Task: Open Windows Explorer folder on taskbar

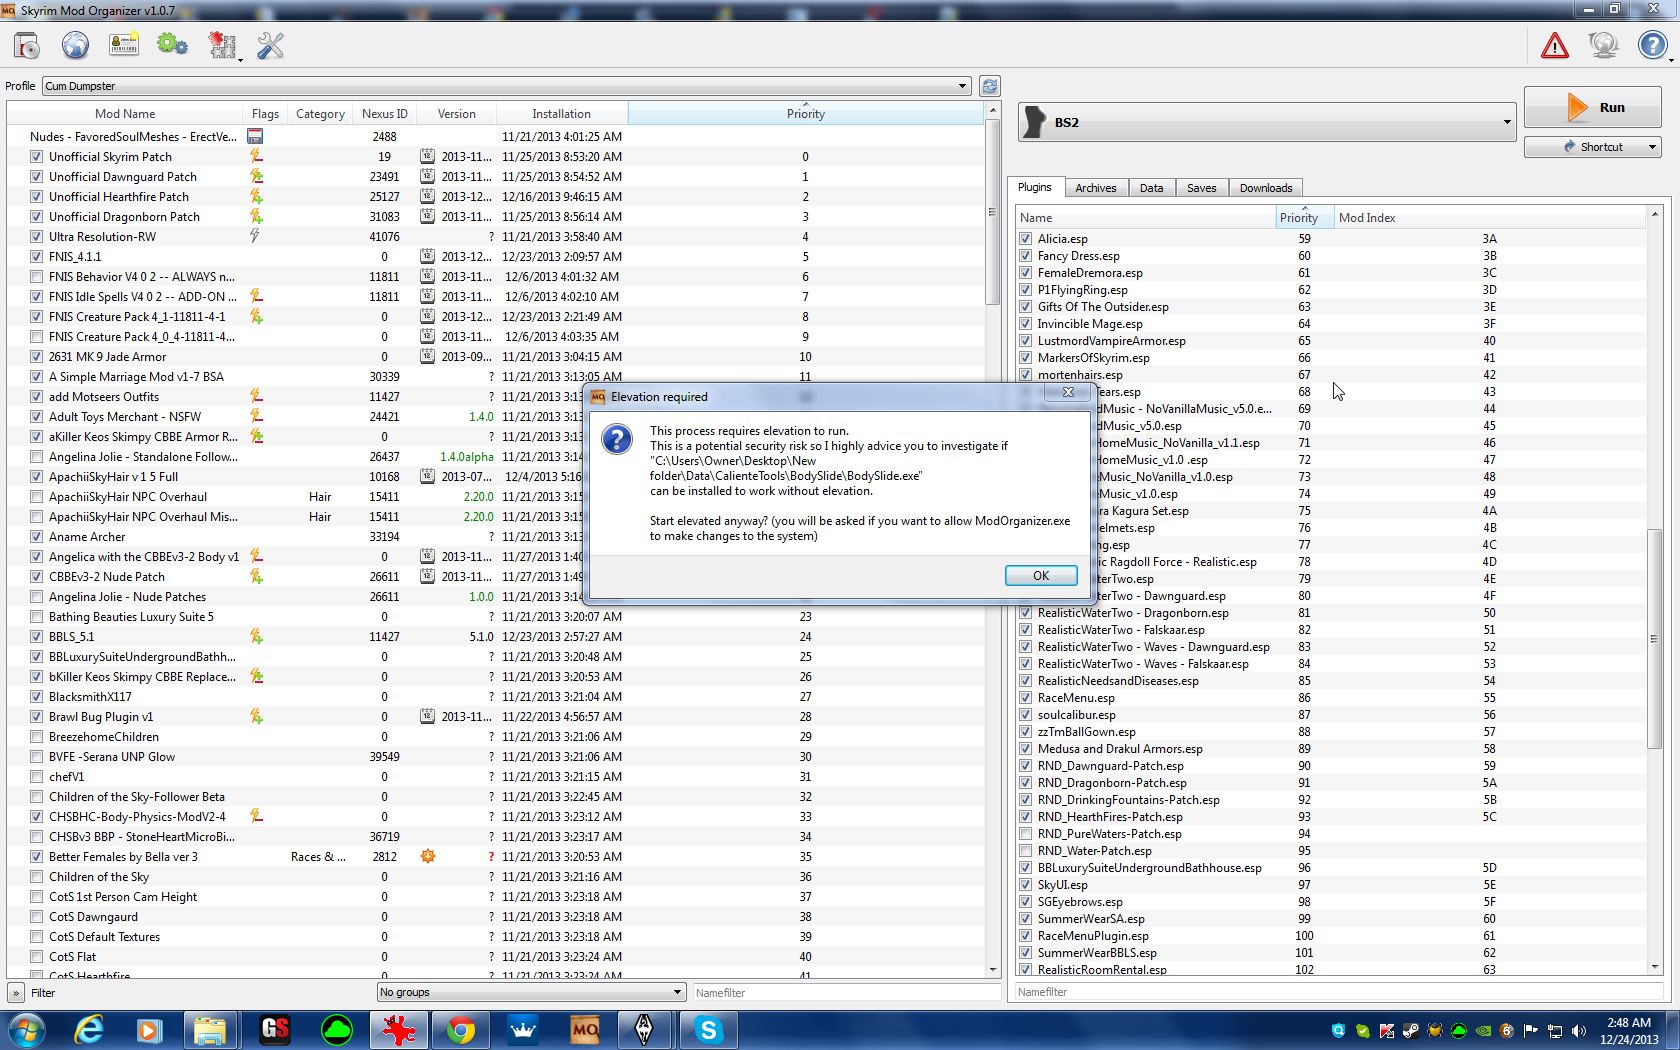Action: 210,1030
